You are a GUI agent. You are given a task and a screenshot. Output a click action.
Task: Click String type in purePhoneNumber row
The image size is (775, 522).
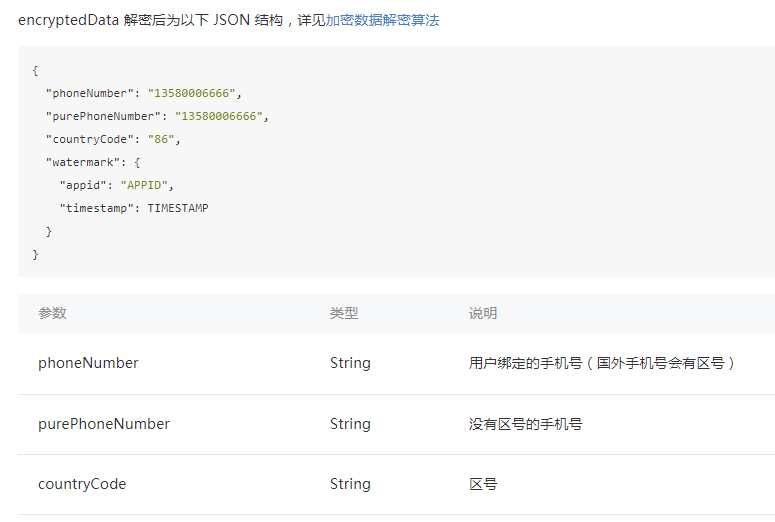point(350,424)
